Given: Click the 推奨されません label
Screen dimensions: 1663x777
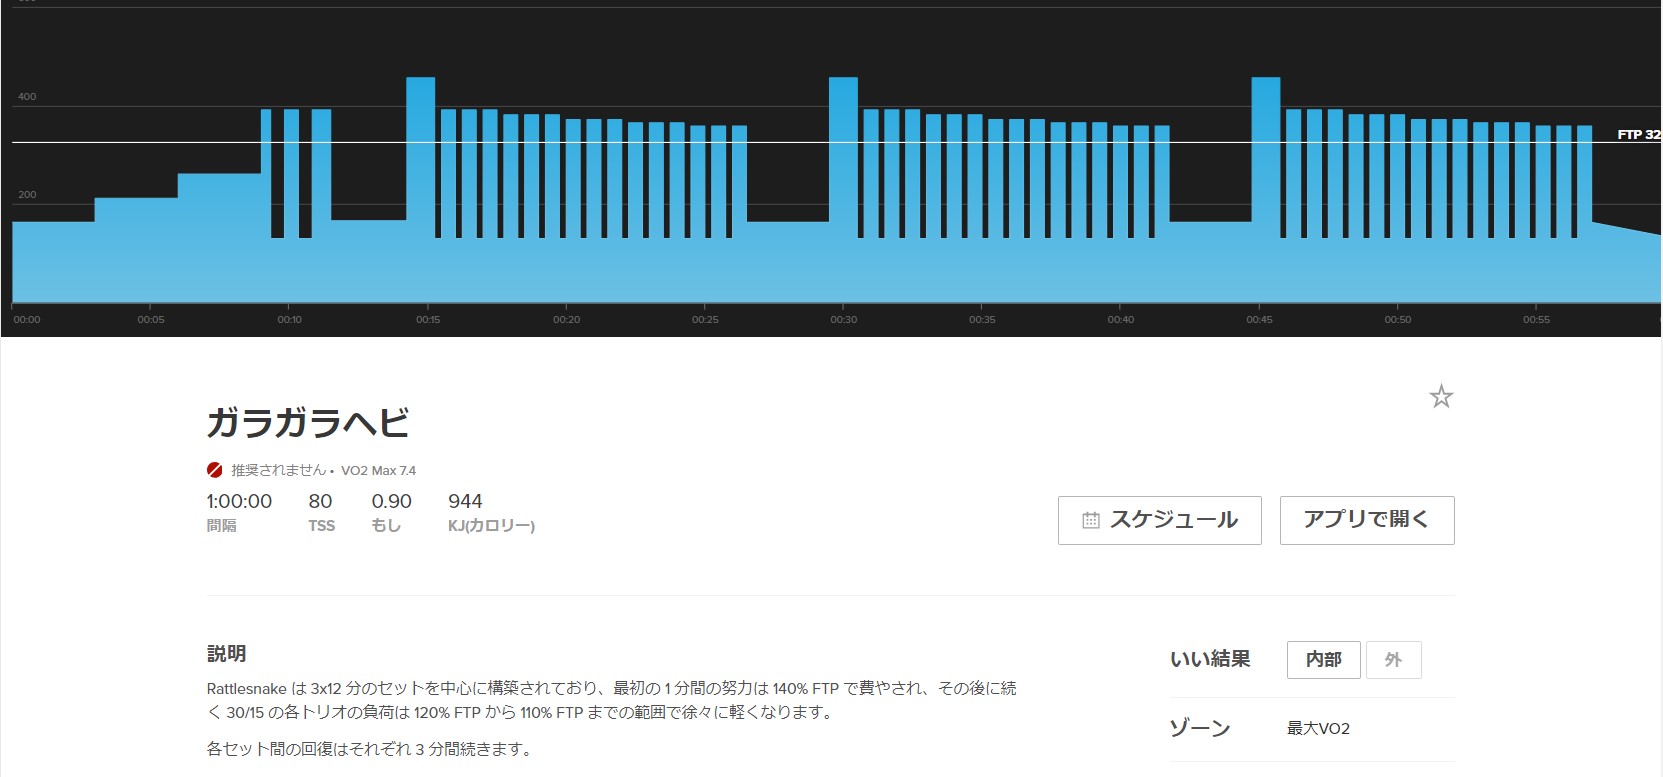Looking at the screenshot, I should (279, 470).
